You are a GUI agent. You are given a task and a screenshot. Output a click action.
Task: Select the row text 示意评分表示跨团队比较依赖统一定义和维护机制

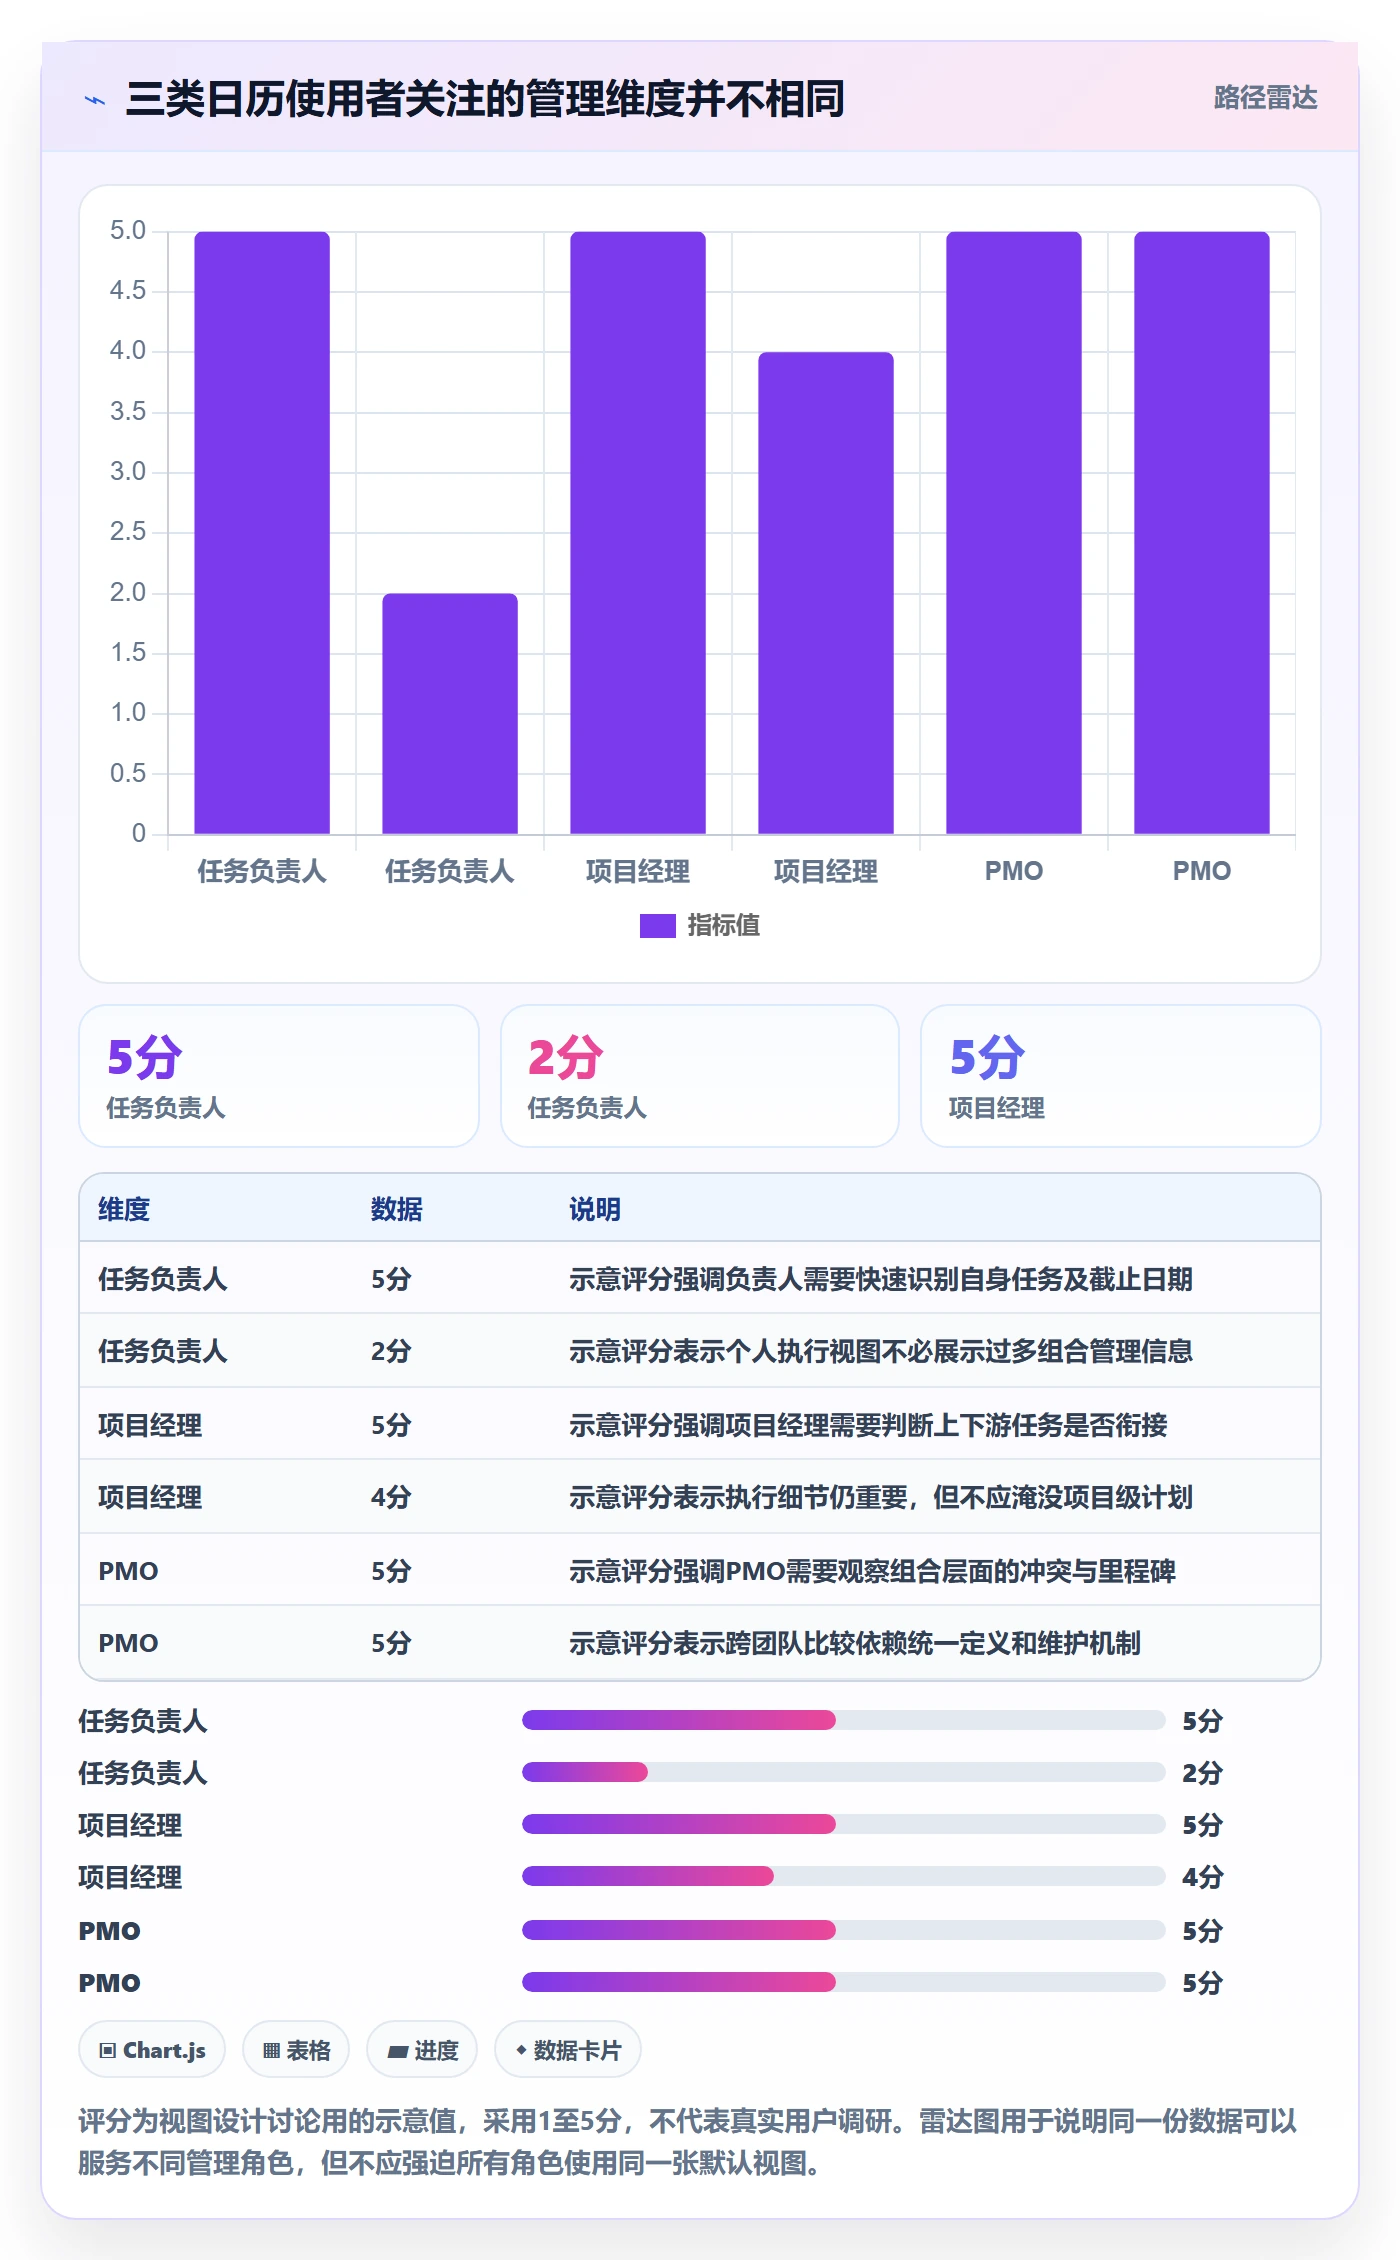pyautogui.click(x=855, y=1643)
